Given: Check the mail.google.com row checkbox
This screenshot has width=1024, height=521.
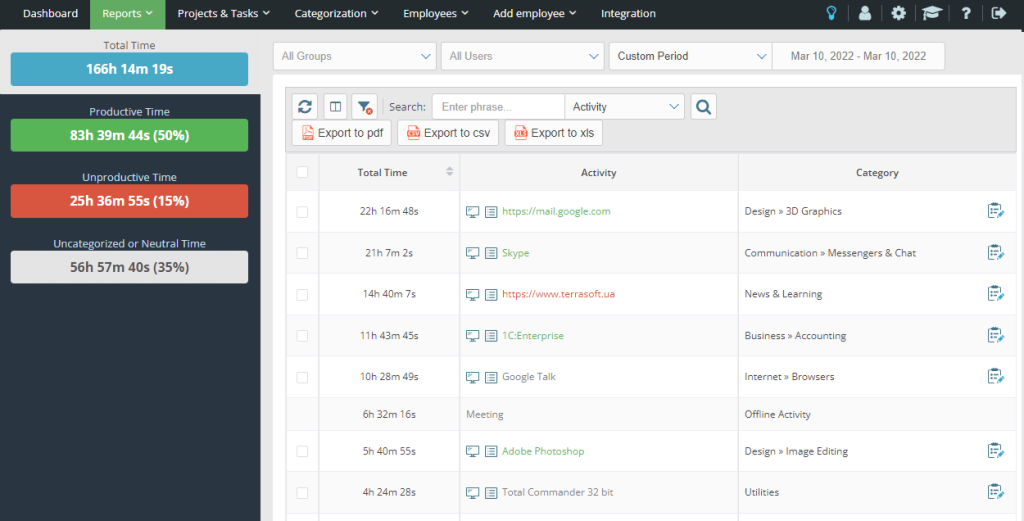Looking at the screenshot, I should [303, 212].
